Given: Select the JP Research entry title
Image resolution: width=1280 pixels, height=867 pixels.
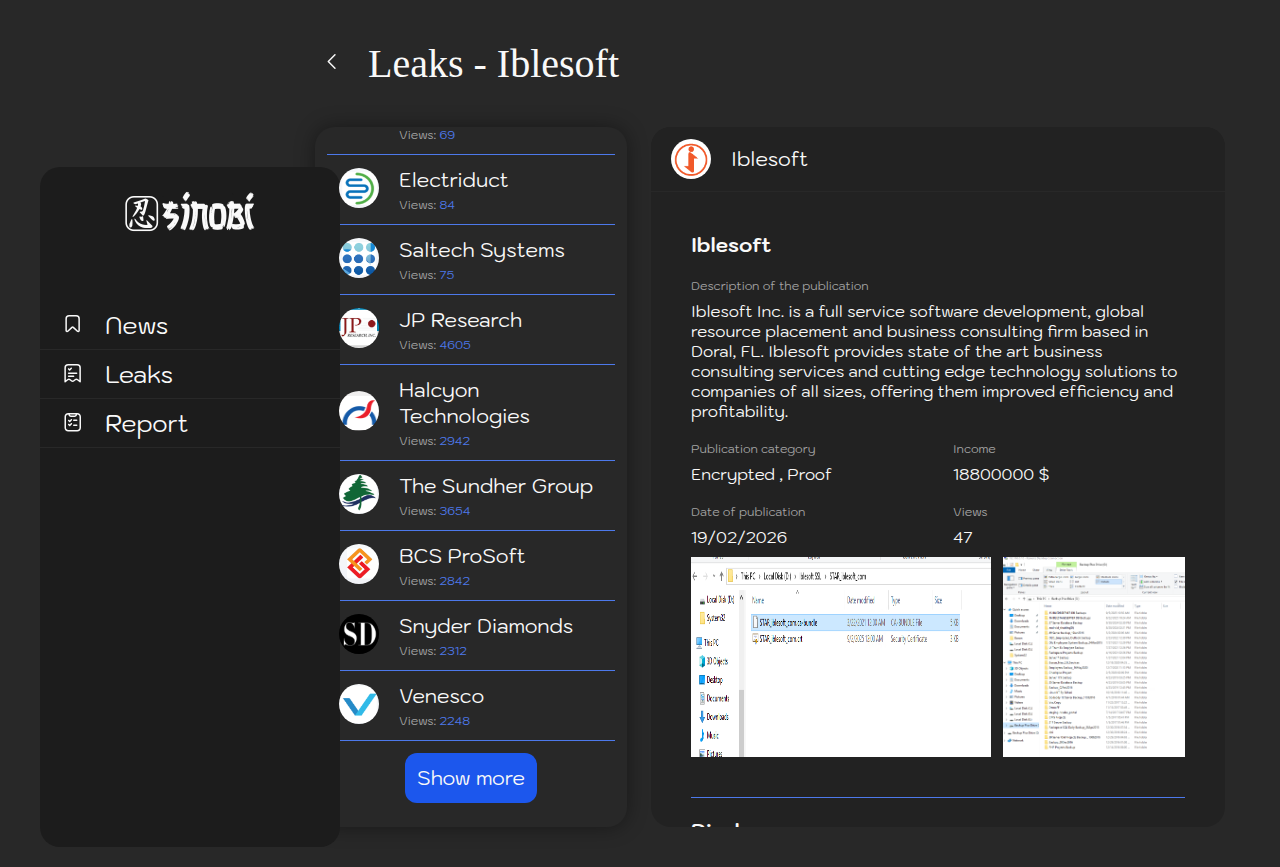Looking at the screenshot, I should point(460,320).
